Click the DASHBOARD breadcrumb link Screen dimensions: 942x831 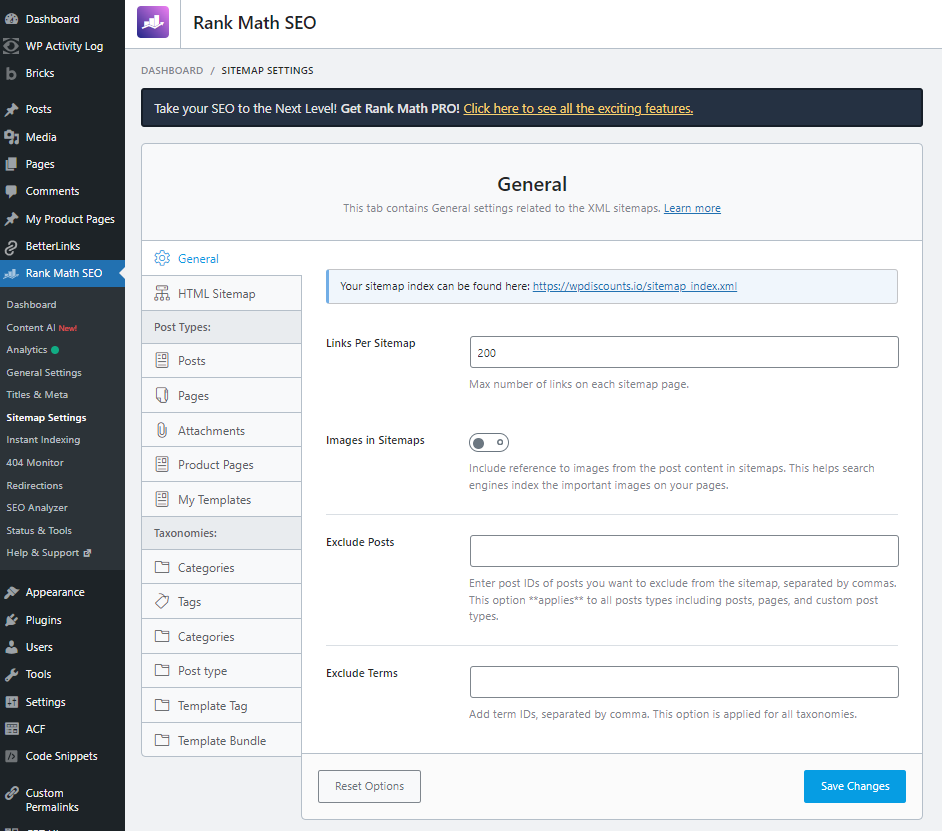click(172, 70)
